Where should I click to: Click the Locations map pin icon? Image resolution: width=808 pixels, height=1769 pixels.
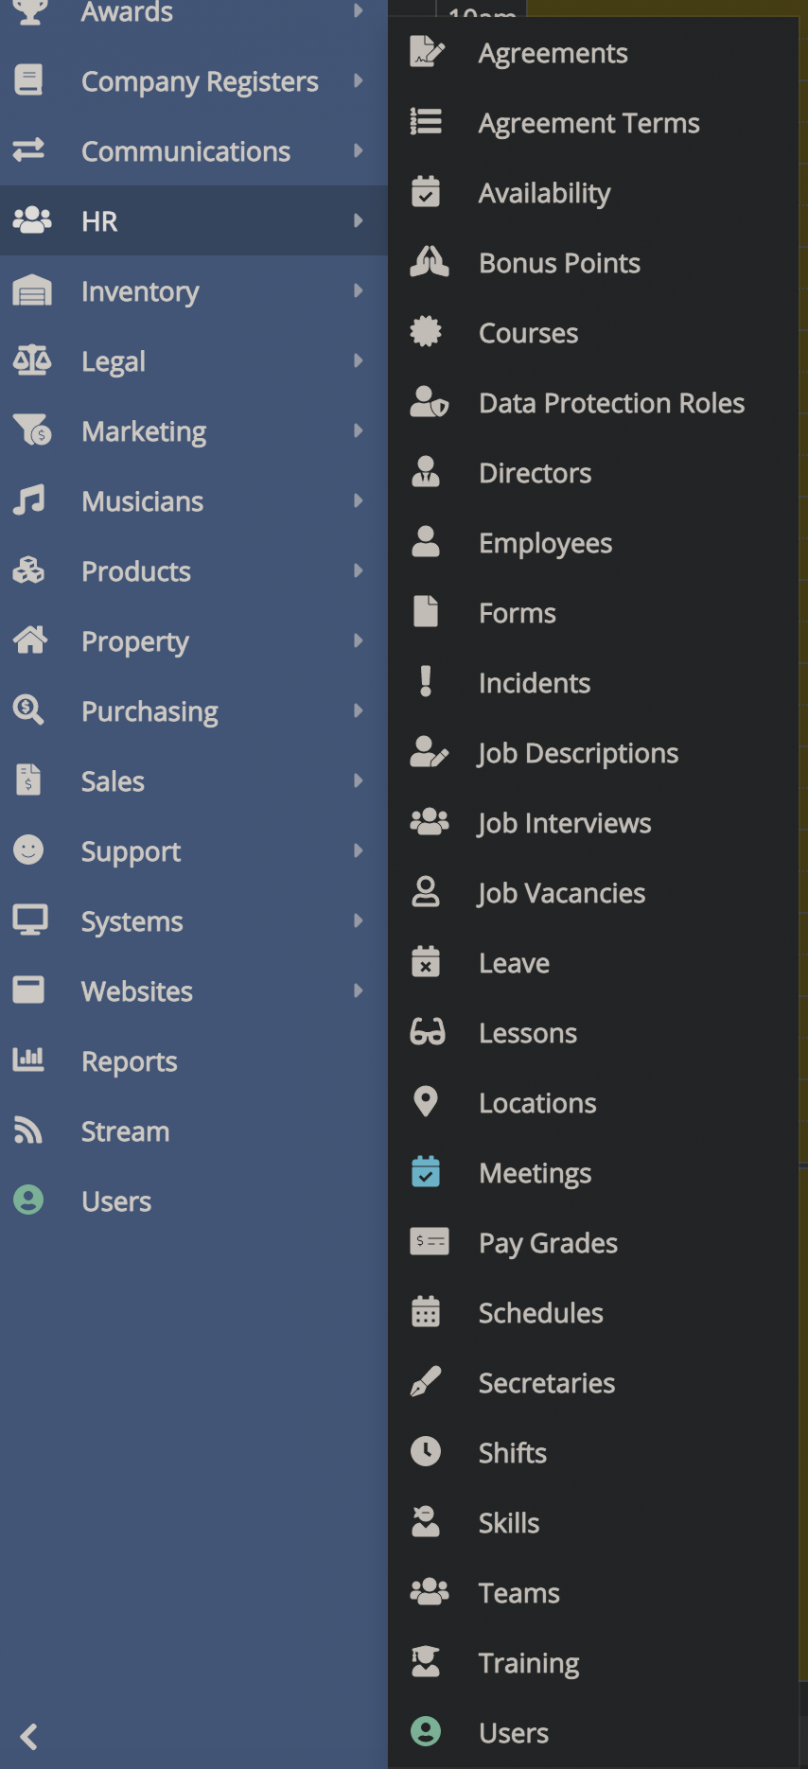426,1102
